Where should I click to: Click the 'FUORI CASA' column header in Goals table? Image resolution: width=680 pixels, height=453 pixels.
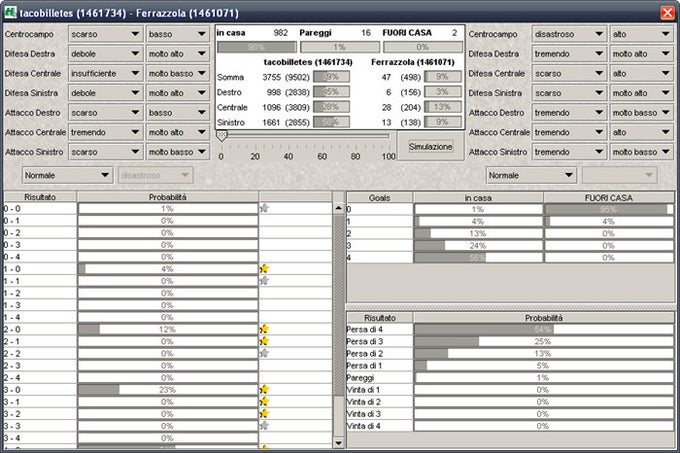(x=608, y=198)
